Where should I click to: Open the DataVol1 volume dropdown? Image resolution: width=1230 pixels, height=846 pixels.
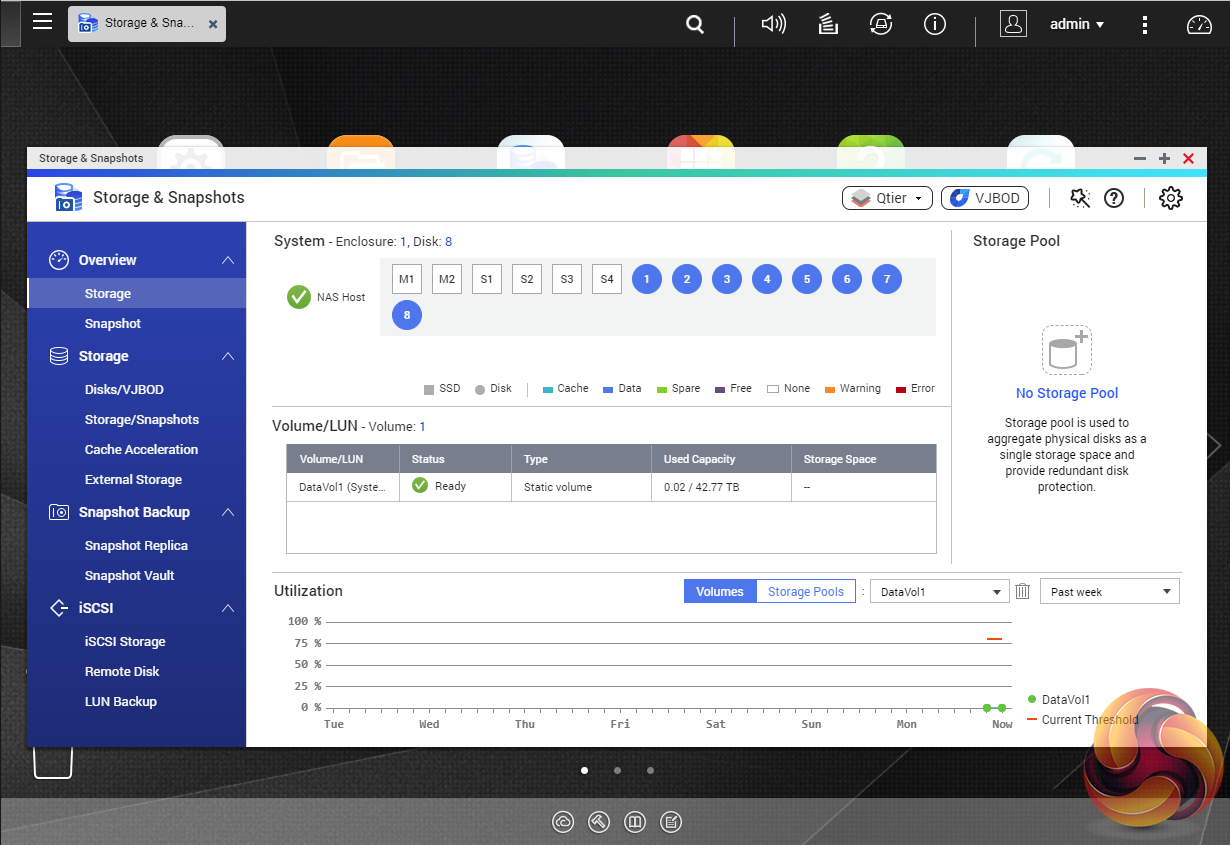[939, 592]
